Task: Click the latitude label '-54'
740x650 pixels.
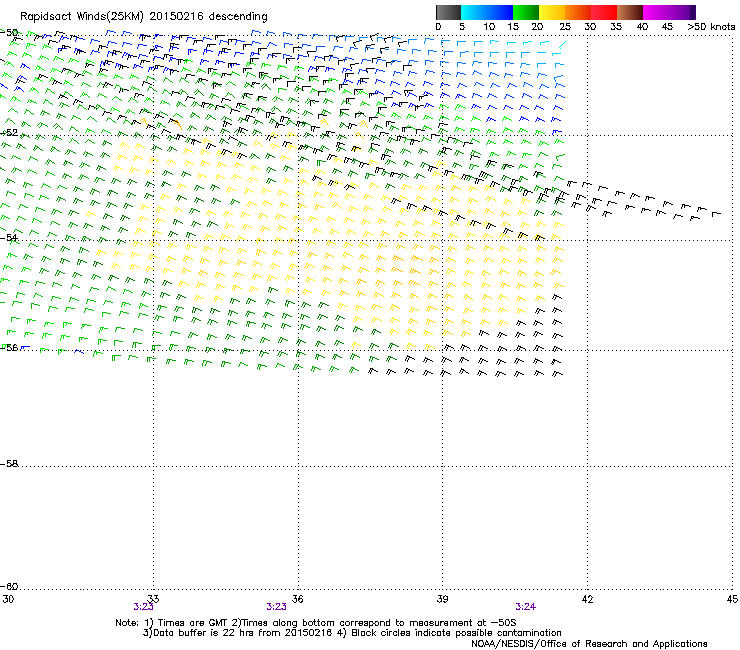Action: click(x=9, y=238)
